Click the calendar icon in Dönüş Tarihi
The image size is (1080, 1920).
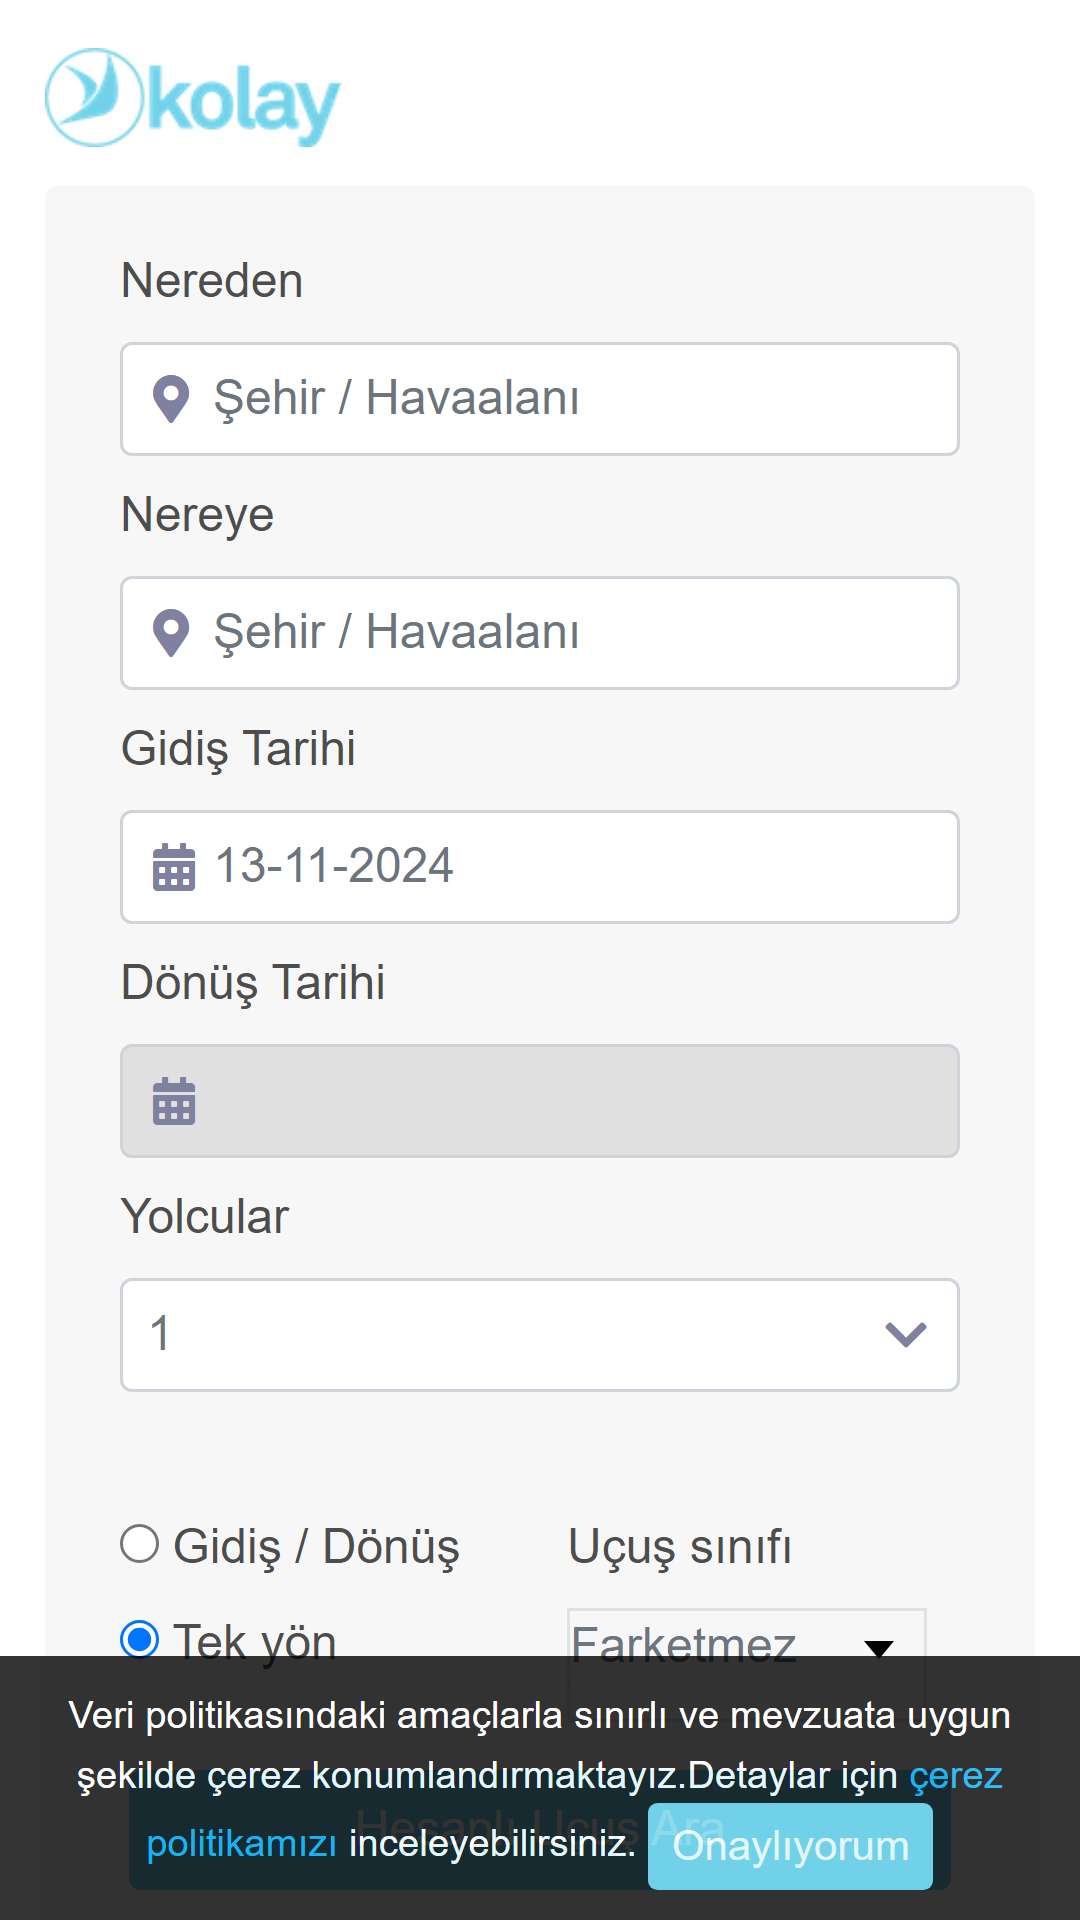(174, 1100)
